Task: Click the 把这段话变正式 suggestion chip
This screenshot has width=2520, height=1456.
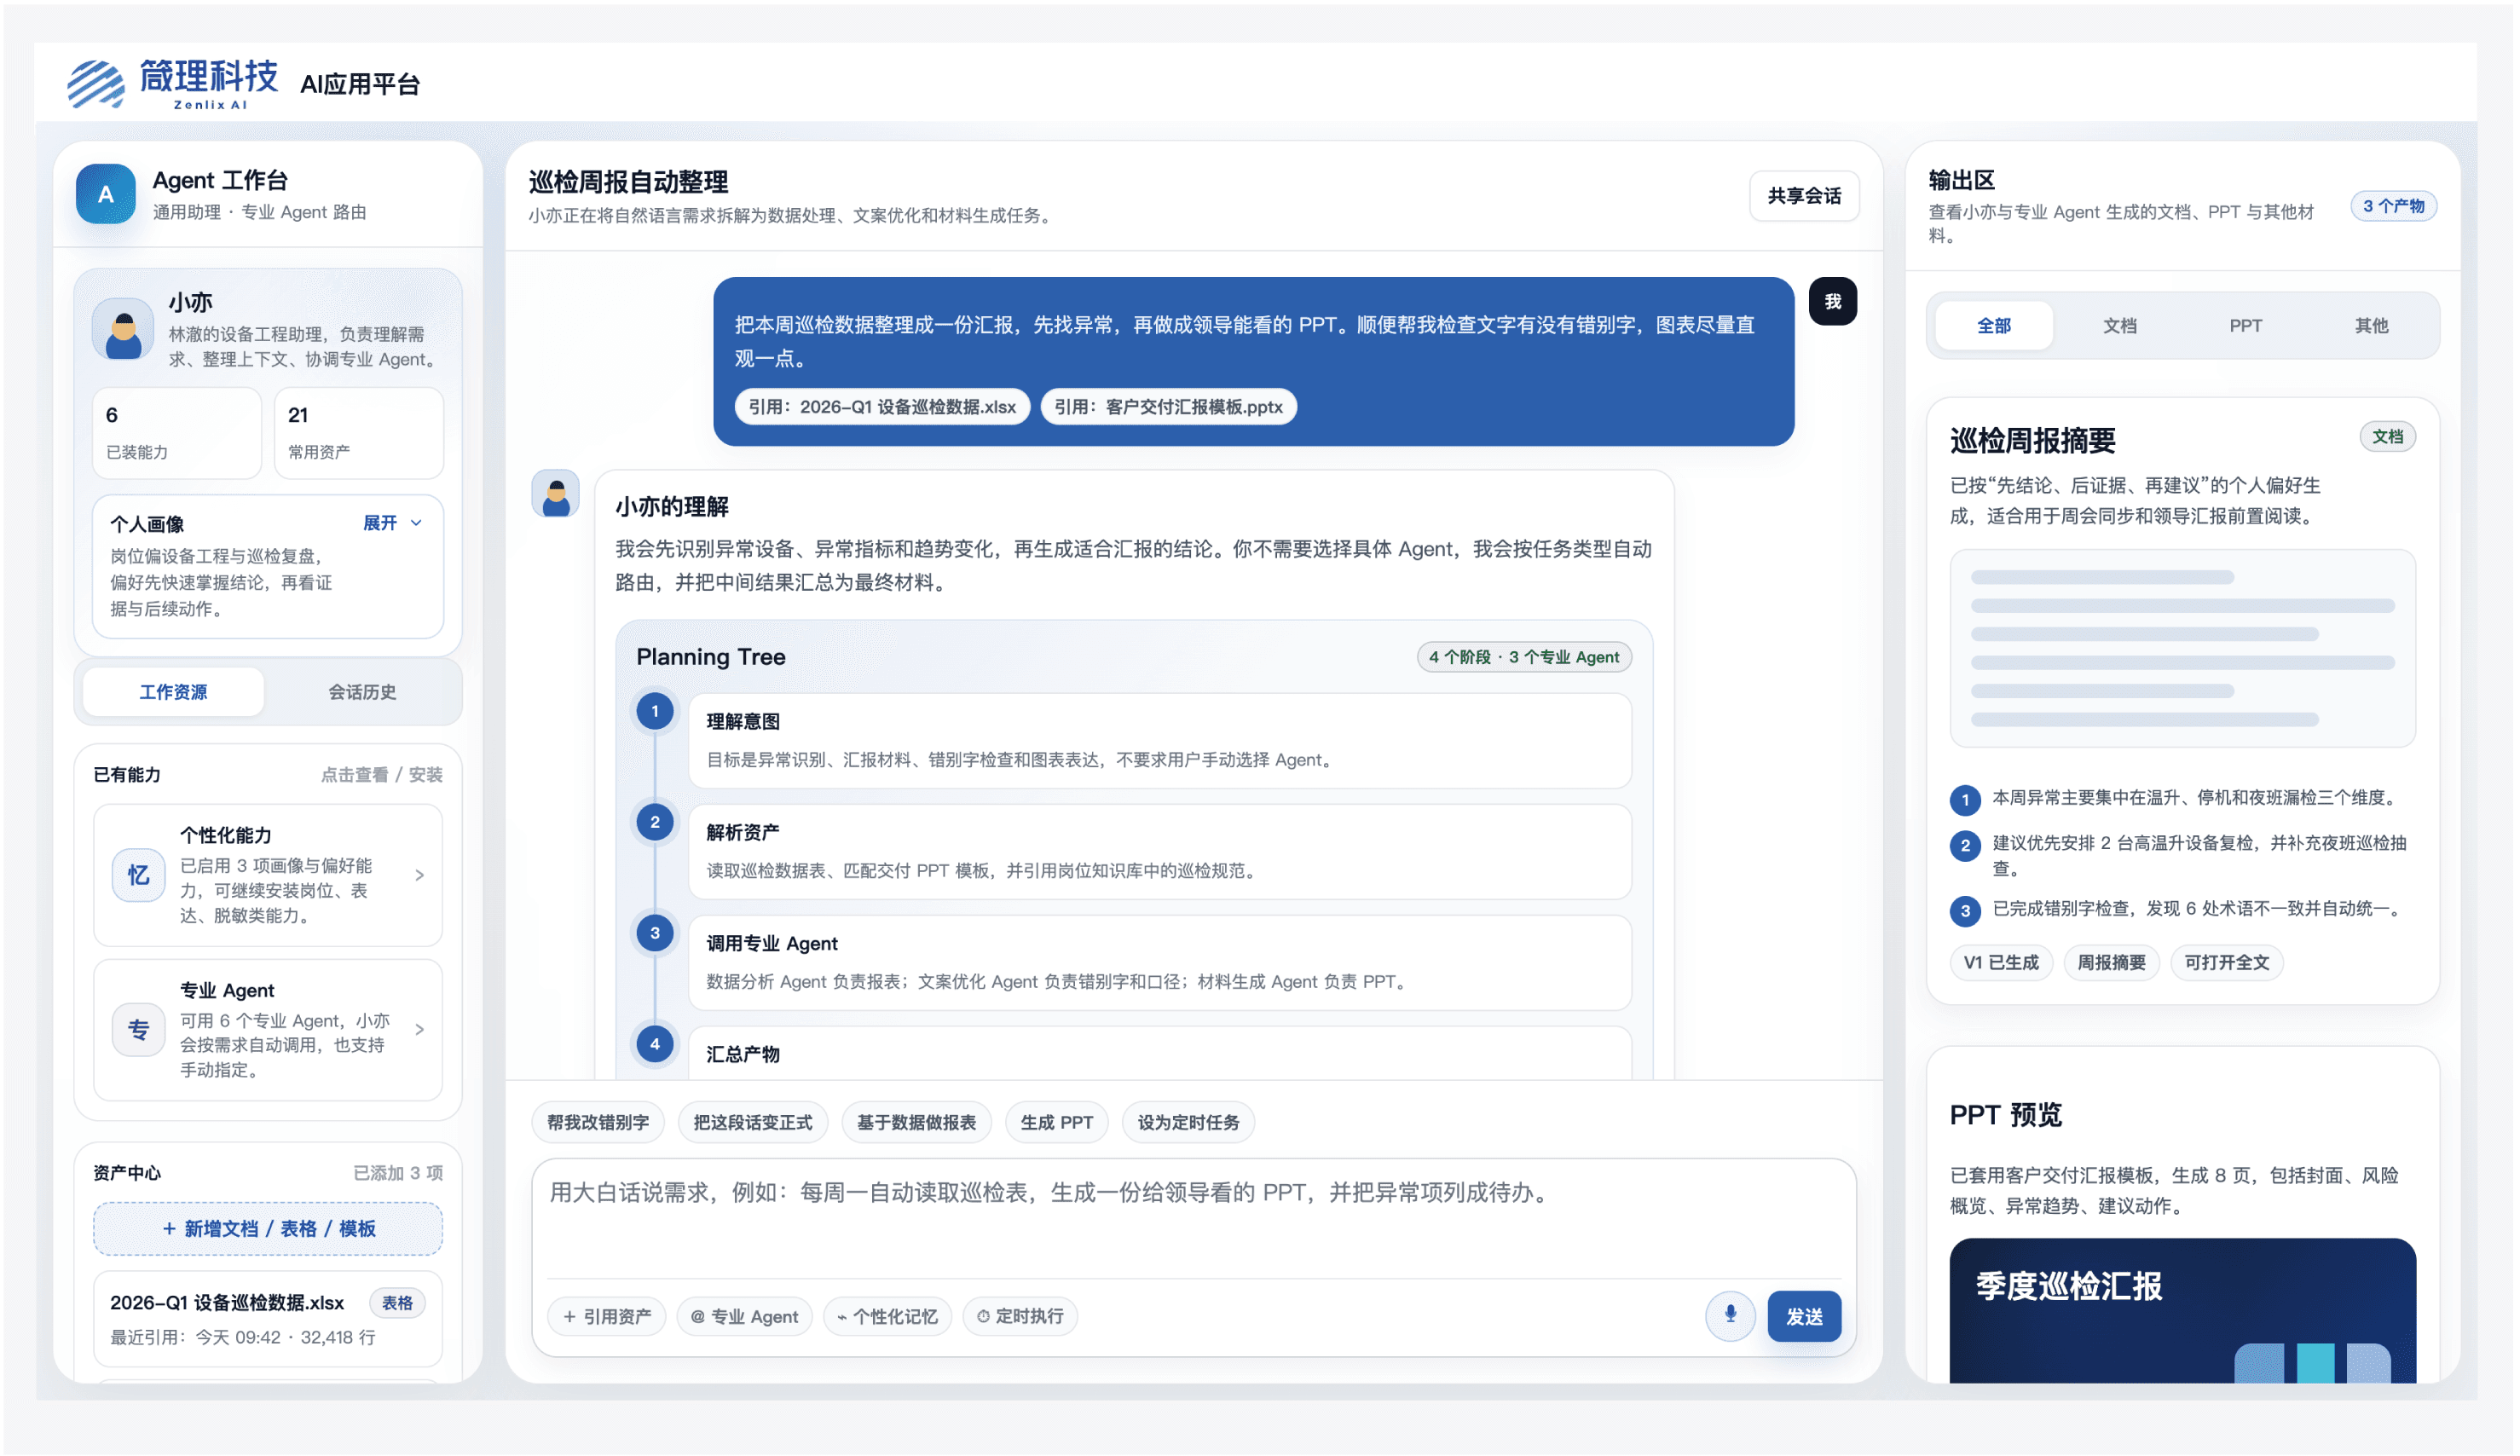Action: coord(753,1122)
